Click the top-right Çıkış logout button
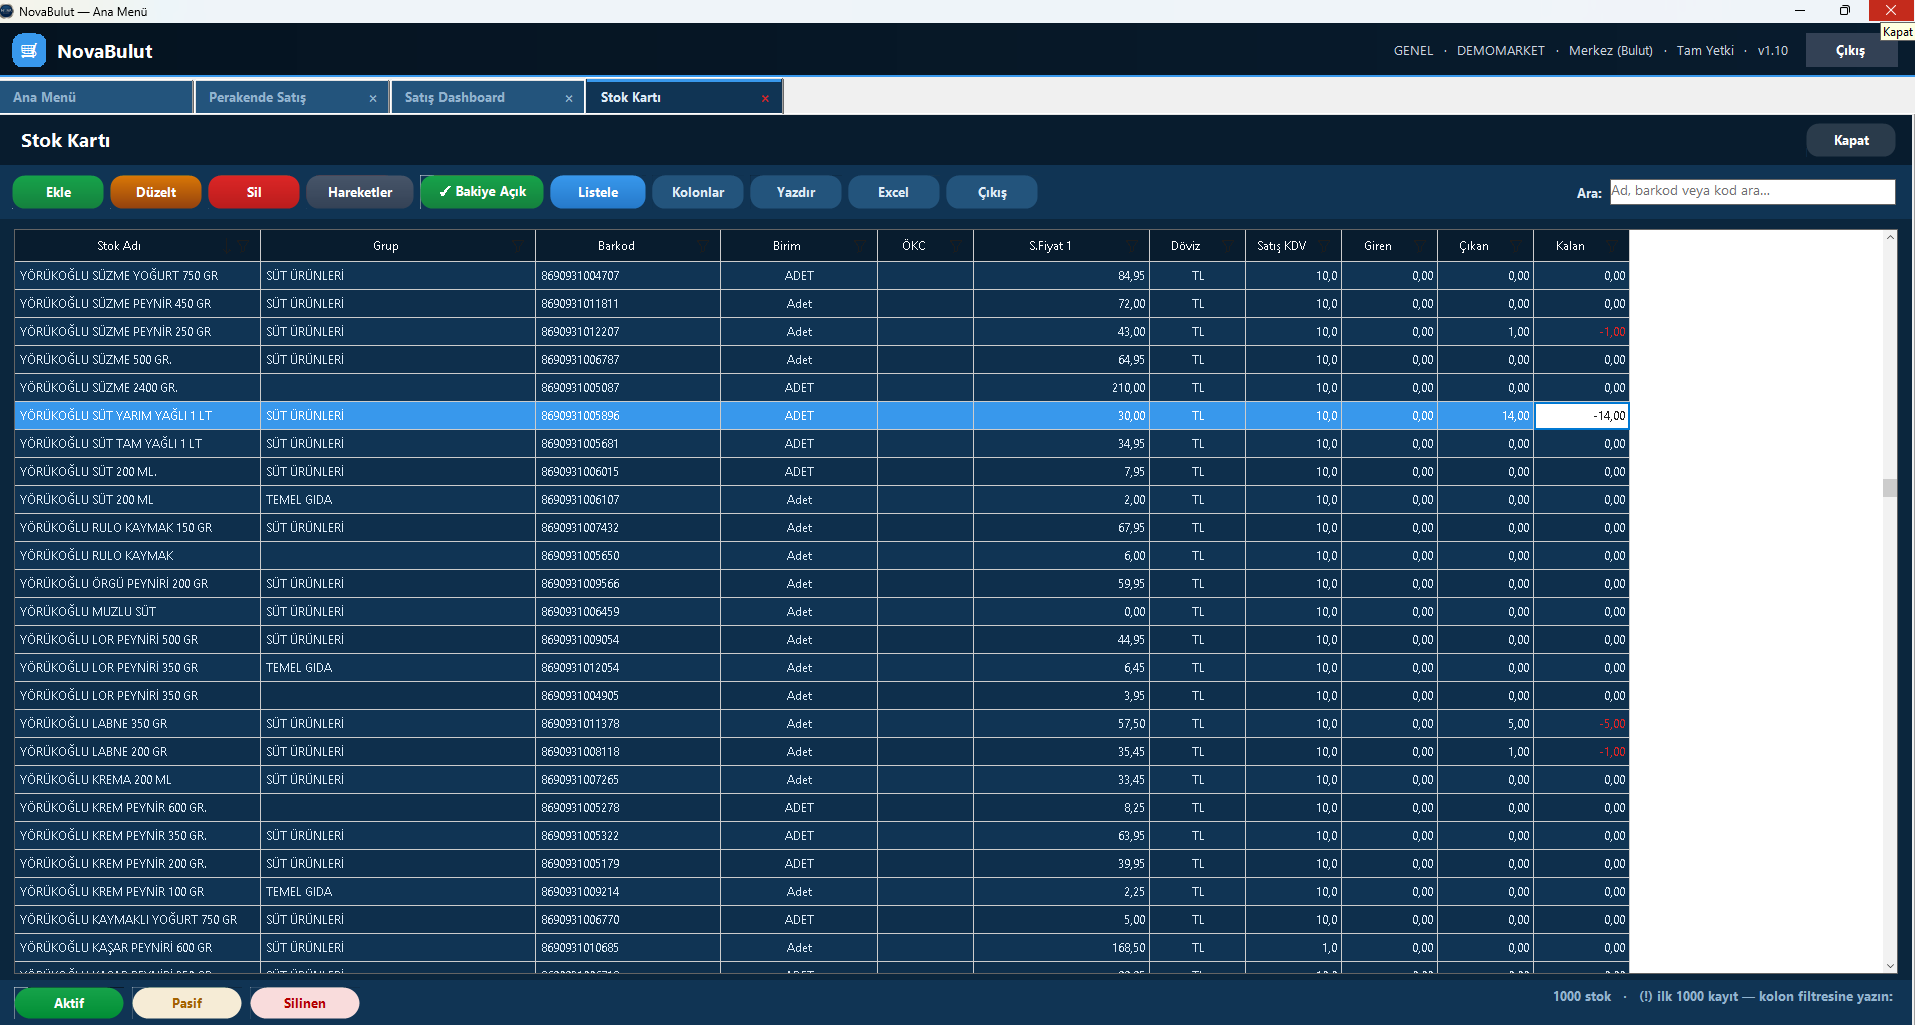 pyautogui.click(x=1851, y=50)
